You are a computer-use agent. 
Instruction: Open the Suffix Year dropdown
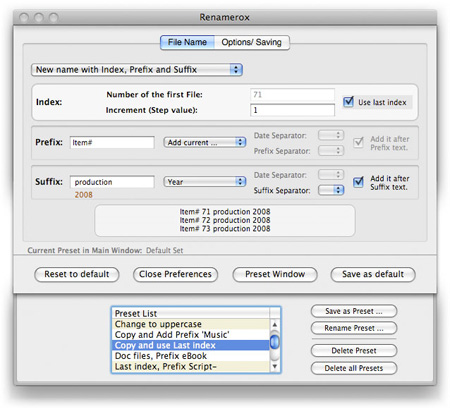point(204,182)
